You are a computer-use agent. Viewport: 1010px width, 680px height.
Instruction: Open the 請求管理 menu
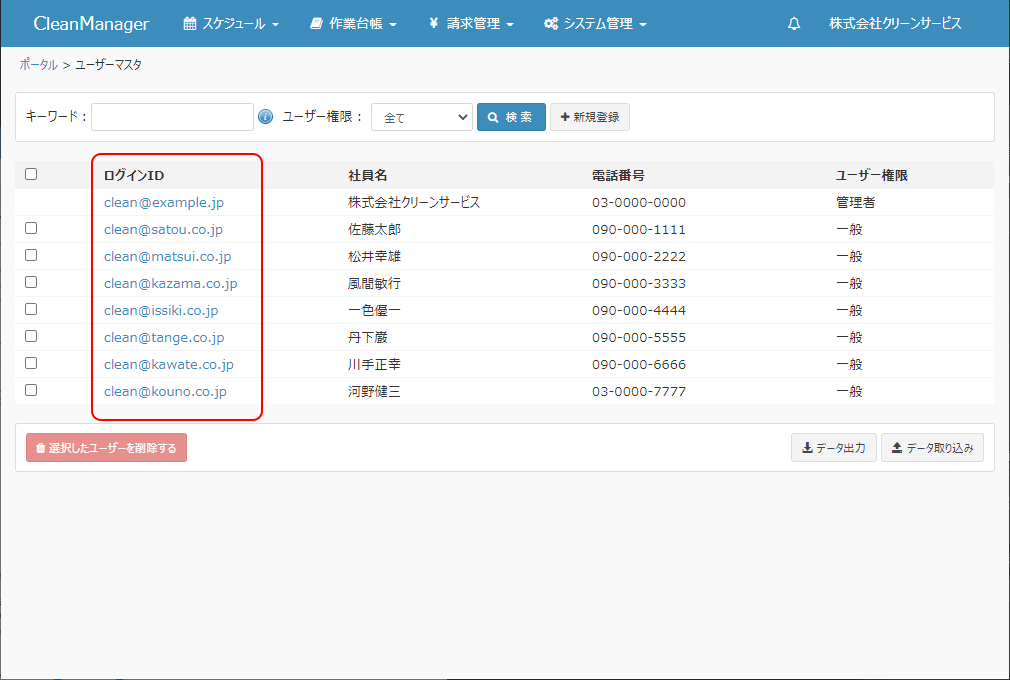point(471,24)
